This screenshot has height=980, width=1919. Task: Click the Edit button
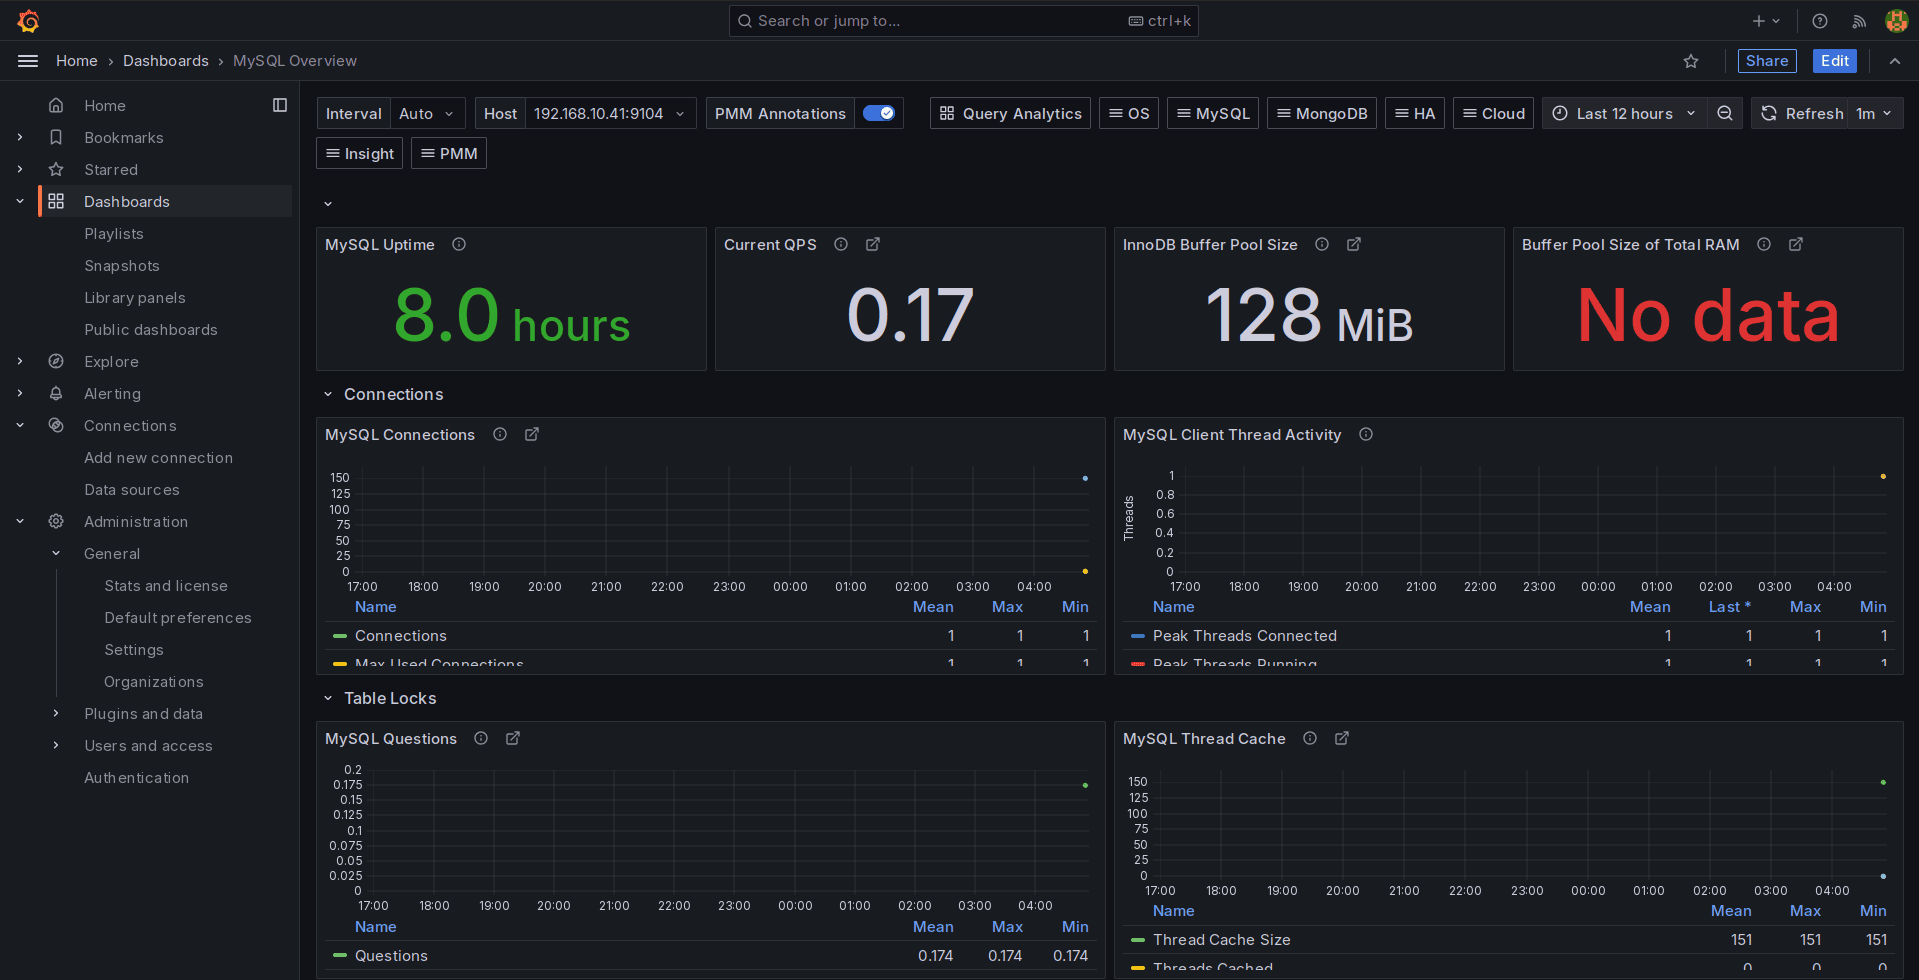[x=1834, y=61]
